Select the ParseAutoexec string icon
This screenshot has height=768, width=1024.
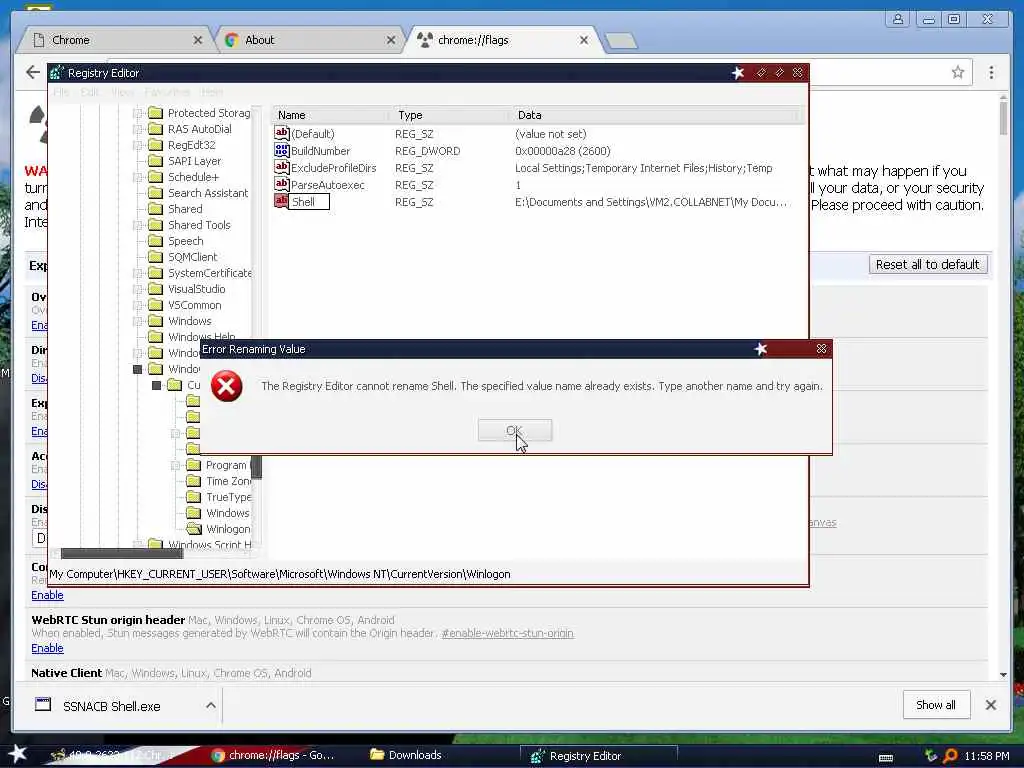click(281, 184)
